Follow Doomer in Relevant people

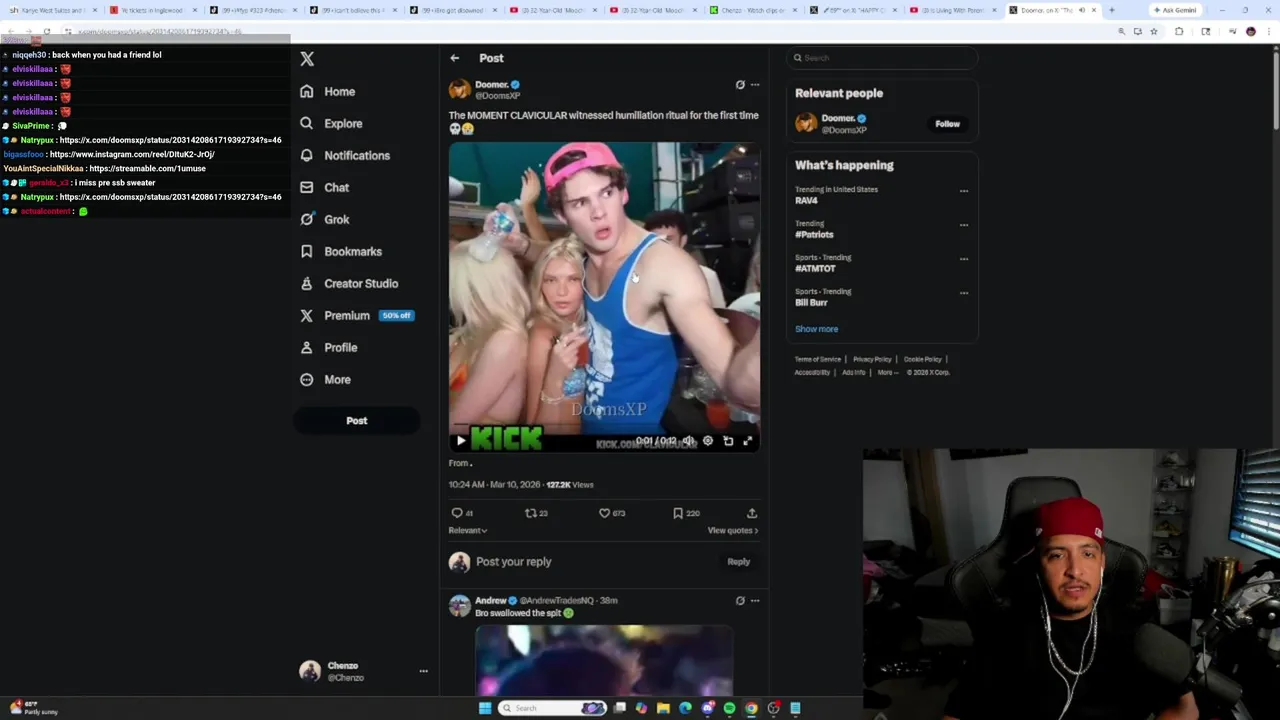pos(947,124)
